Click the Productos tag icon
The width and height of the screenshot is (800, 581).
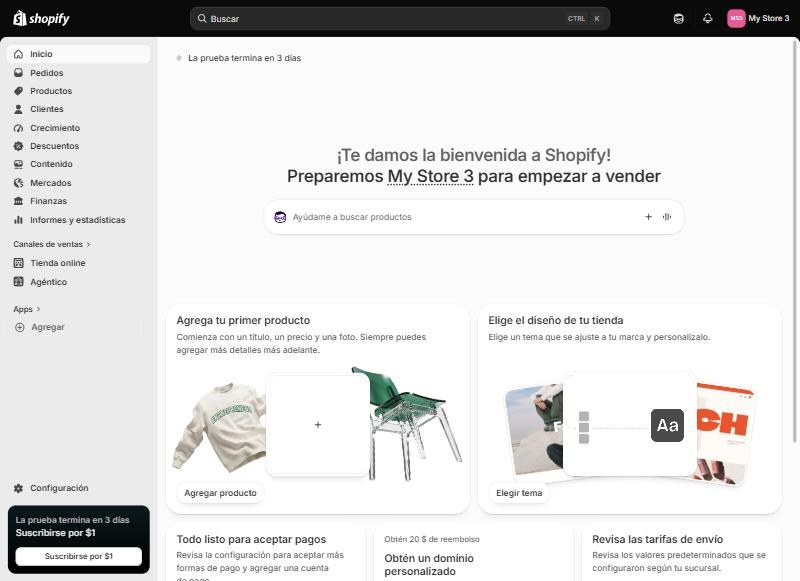(x=18, y=91)
